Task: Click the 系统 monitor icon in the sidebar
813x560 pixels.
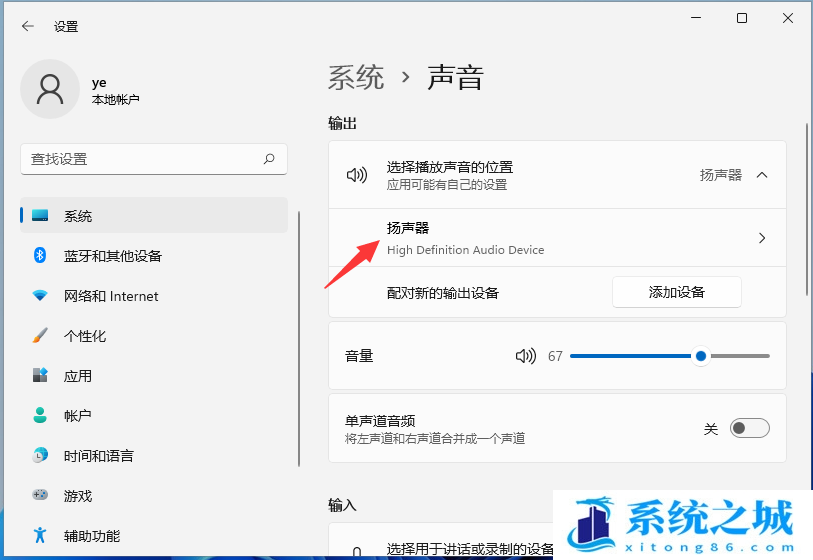Action: 40,215
